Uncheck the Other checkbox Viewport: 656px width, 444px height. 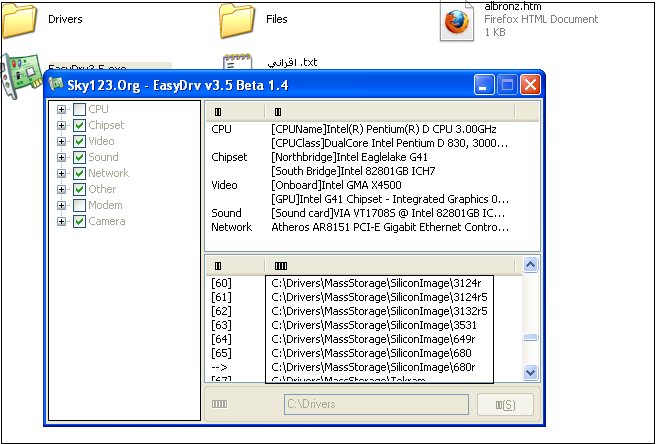[x=79, y=190]
